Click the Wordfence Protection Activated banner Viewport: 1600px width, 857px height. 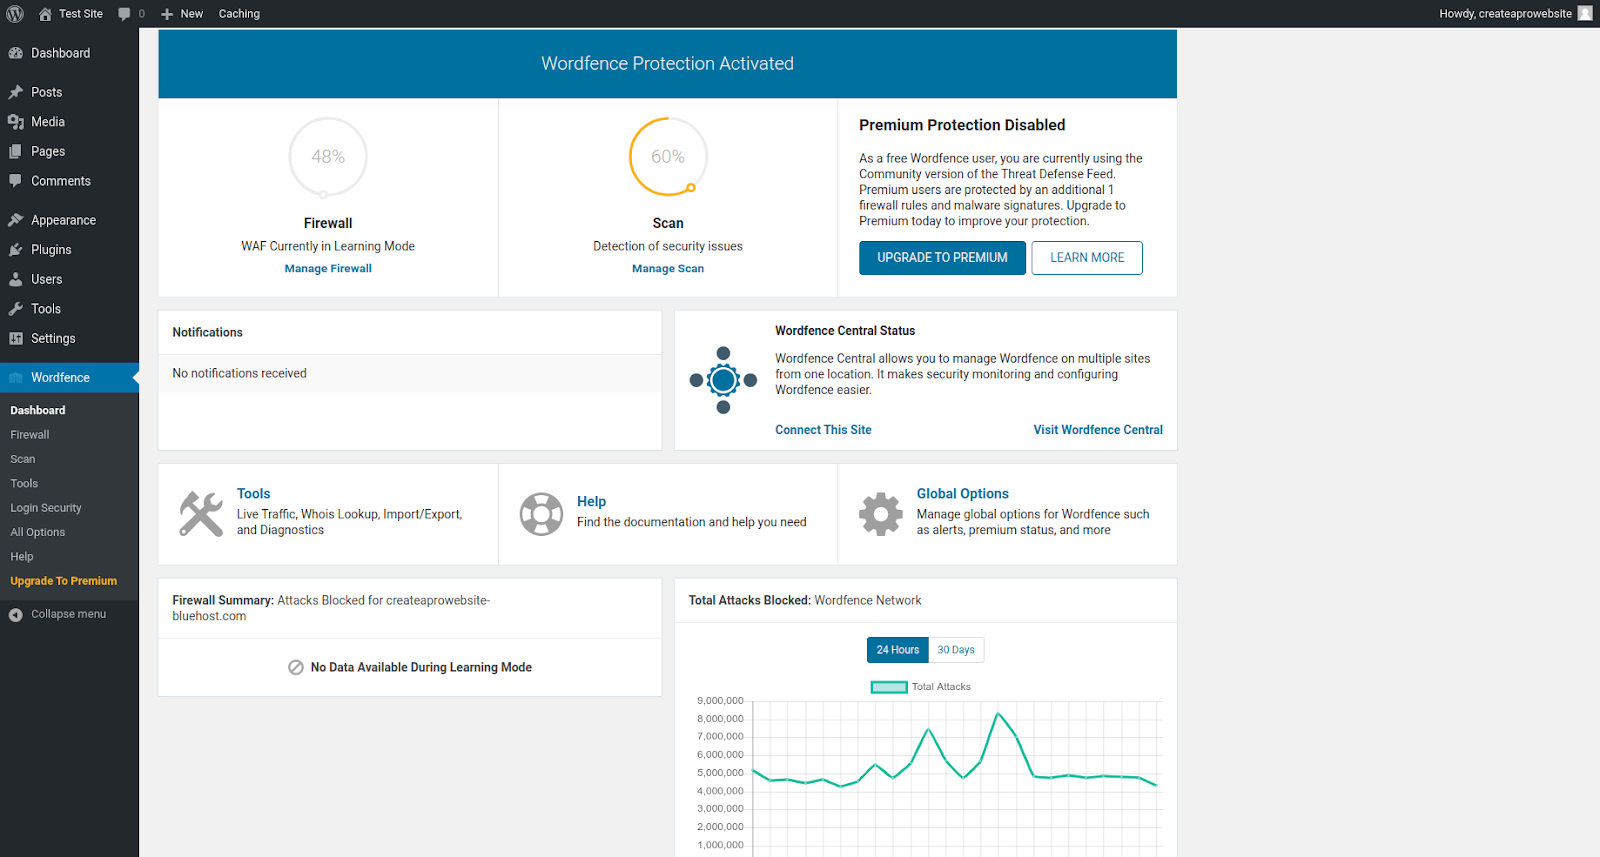(x=667, y=64)
